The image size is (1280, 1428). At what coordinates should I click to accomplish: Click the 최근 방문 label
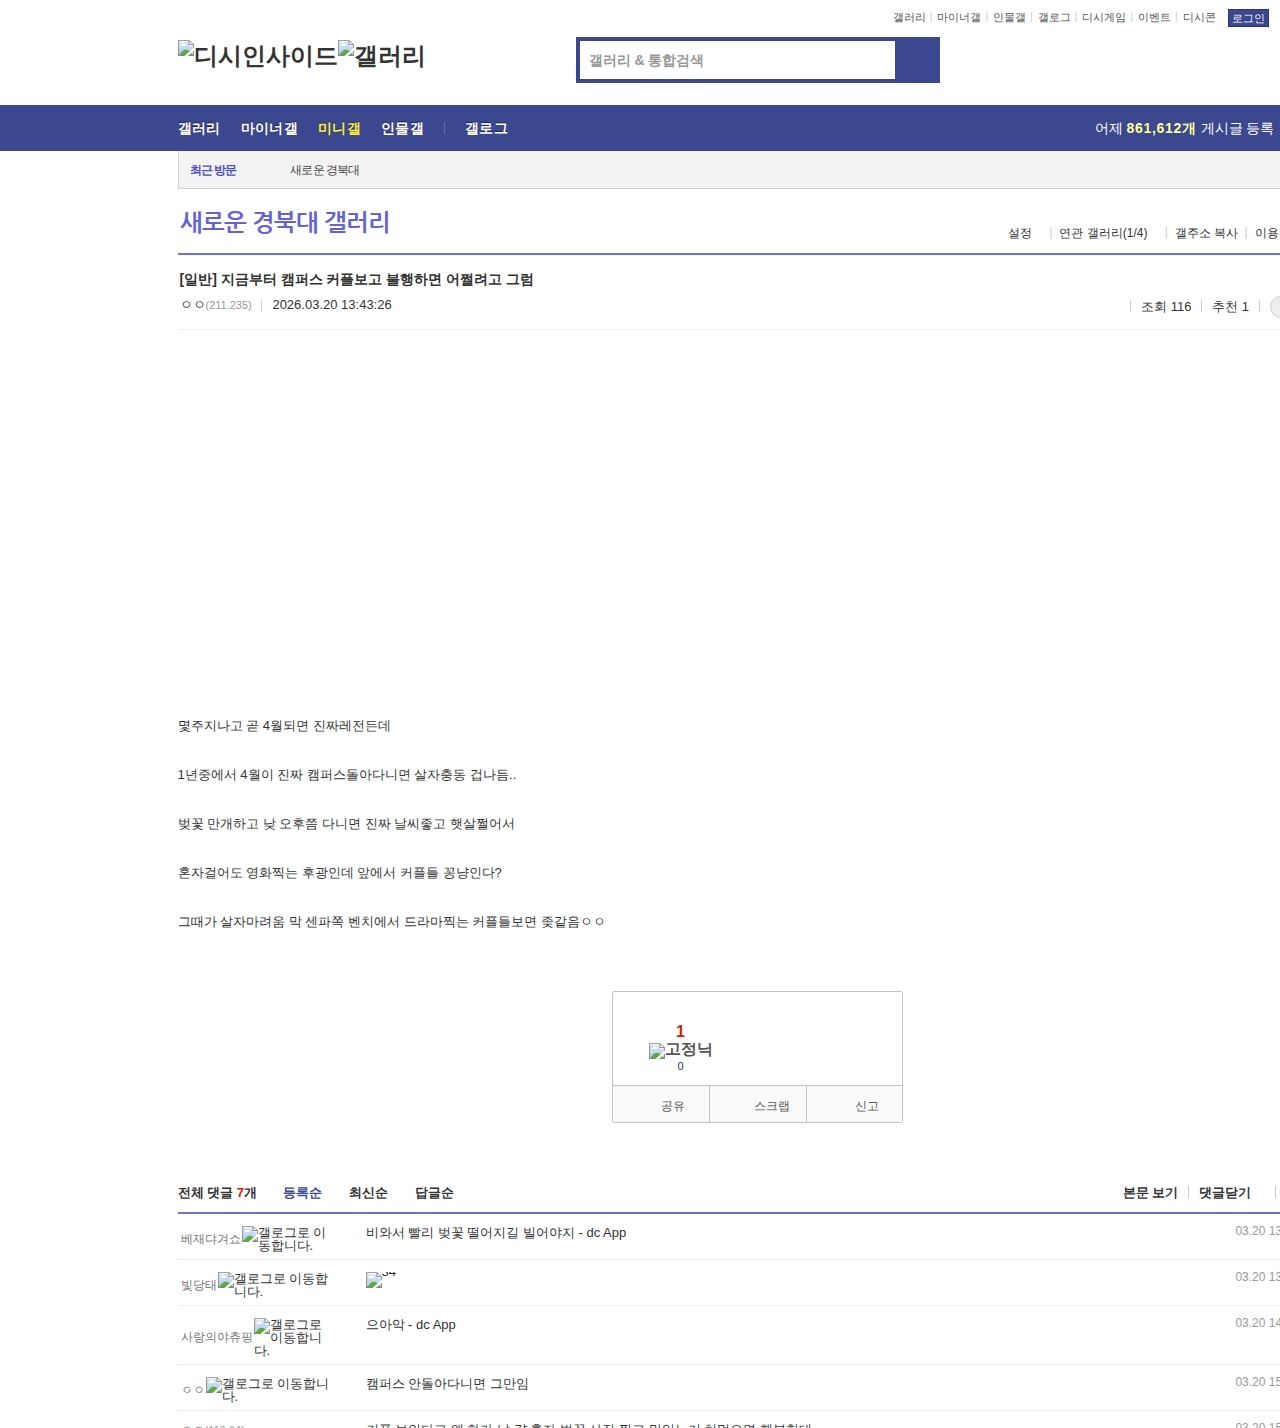pos(213,171)
